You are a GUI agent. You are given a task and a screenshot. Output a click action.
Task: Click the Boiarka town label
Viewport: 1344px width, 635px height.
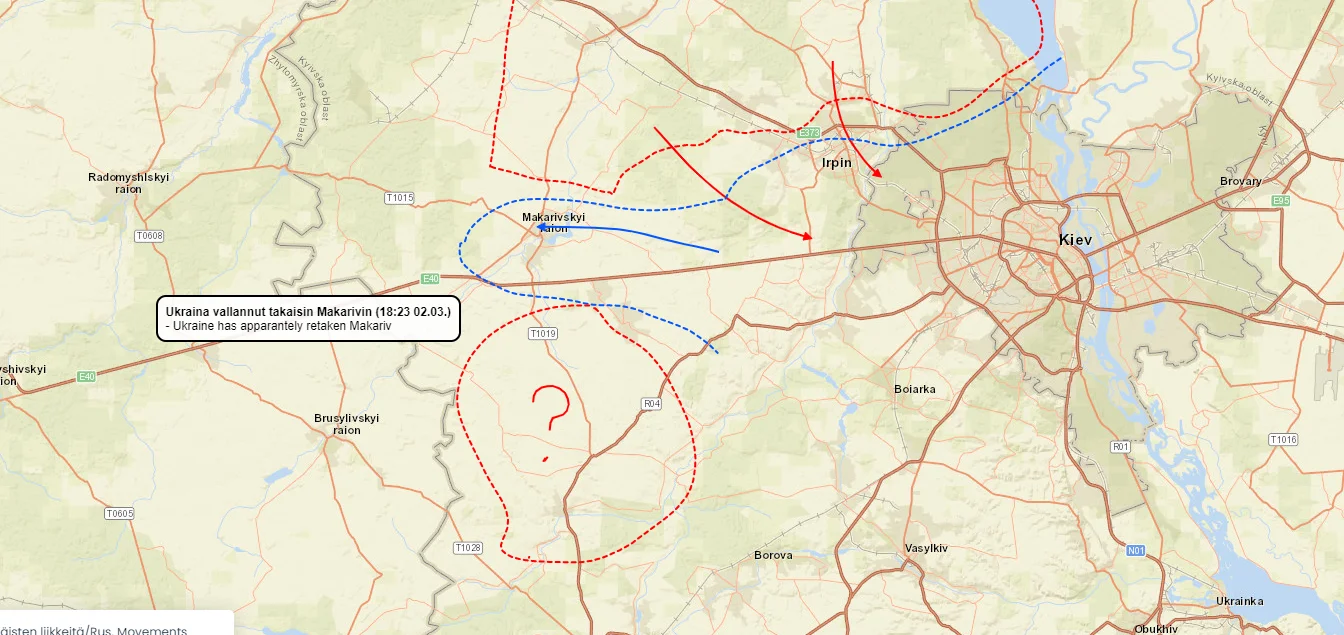coord(914,389)
